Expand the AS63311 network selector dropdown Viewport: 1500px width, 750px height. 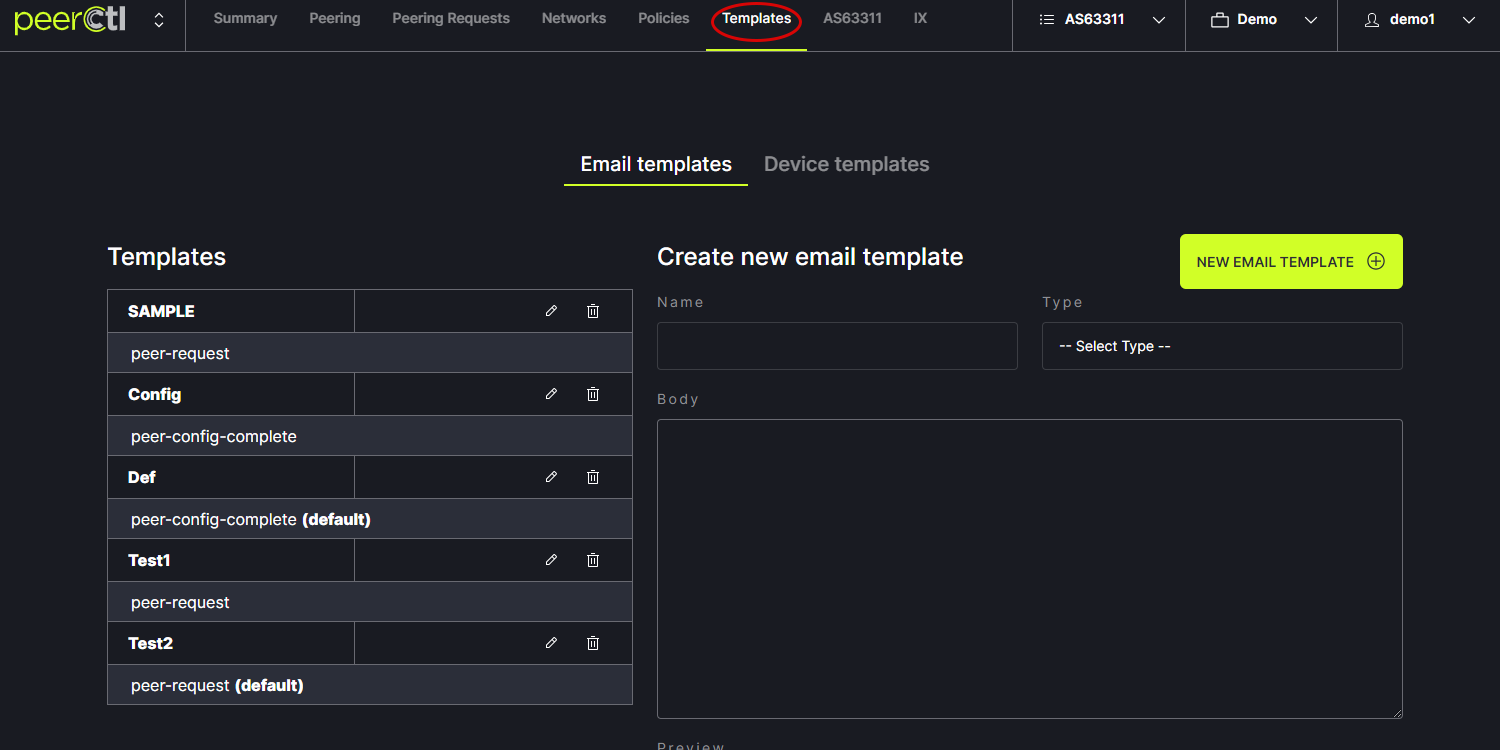click(x=1099, y=20)
